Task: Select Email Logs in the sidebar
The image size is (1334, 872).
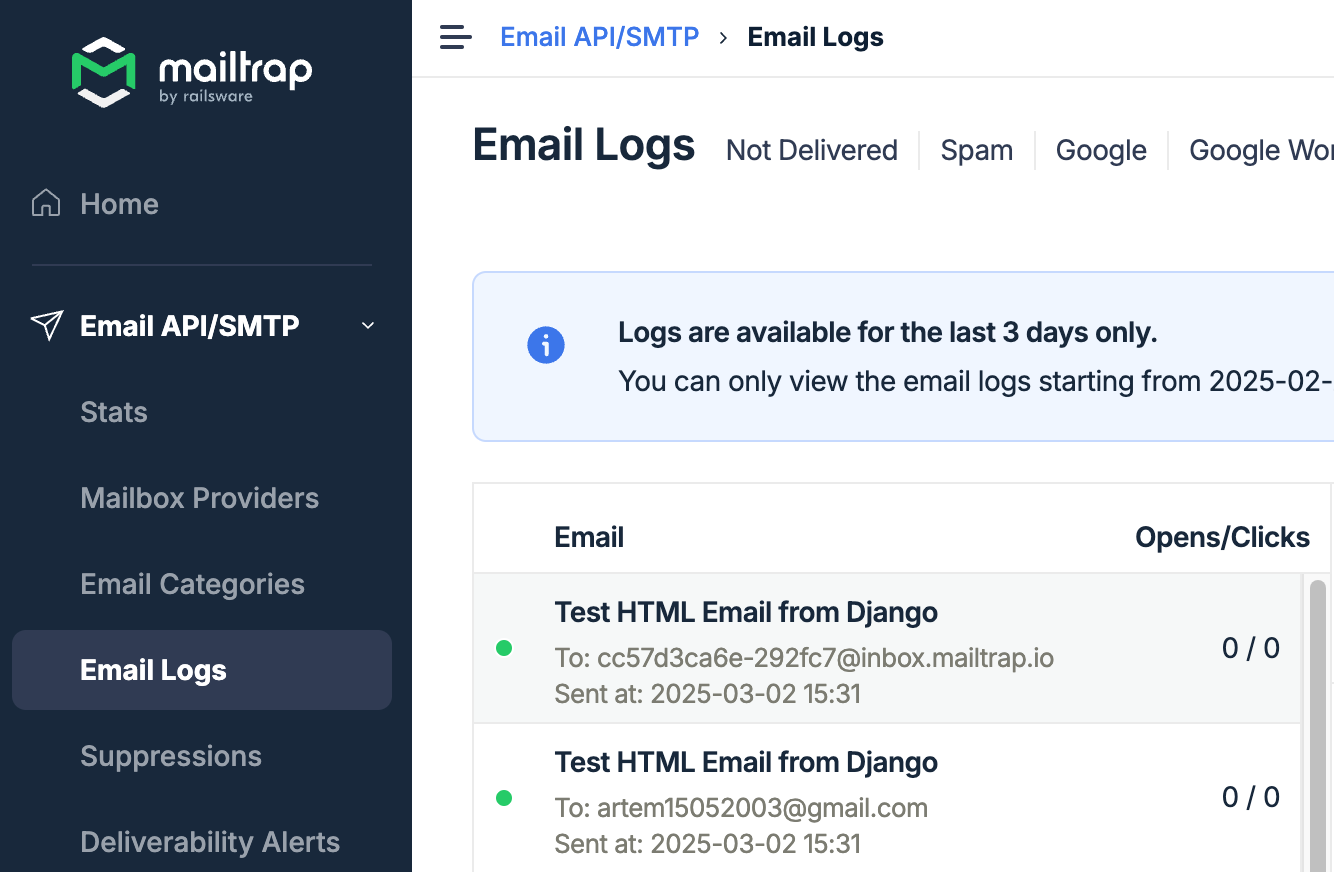Action: coord(202,670)
